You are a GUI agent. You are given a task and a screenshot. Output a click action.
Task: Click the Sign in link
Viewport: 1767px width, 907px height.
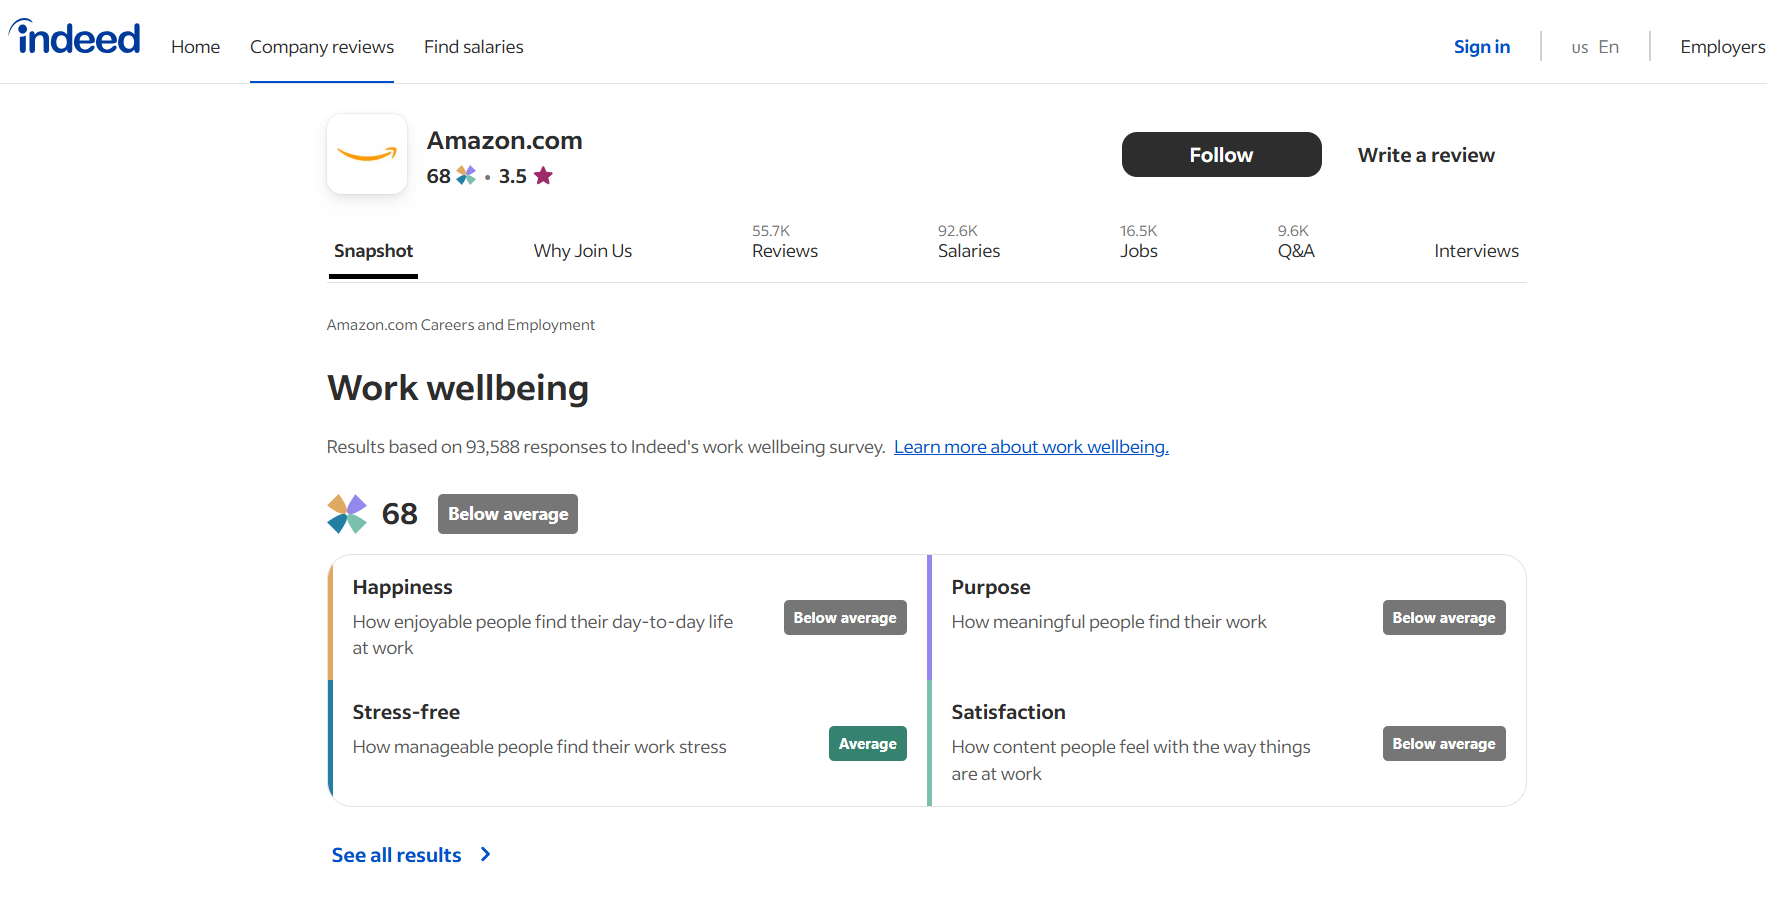point(1482,47)
